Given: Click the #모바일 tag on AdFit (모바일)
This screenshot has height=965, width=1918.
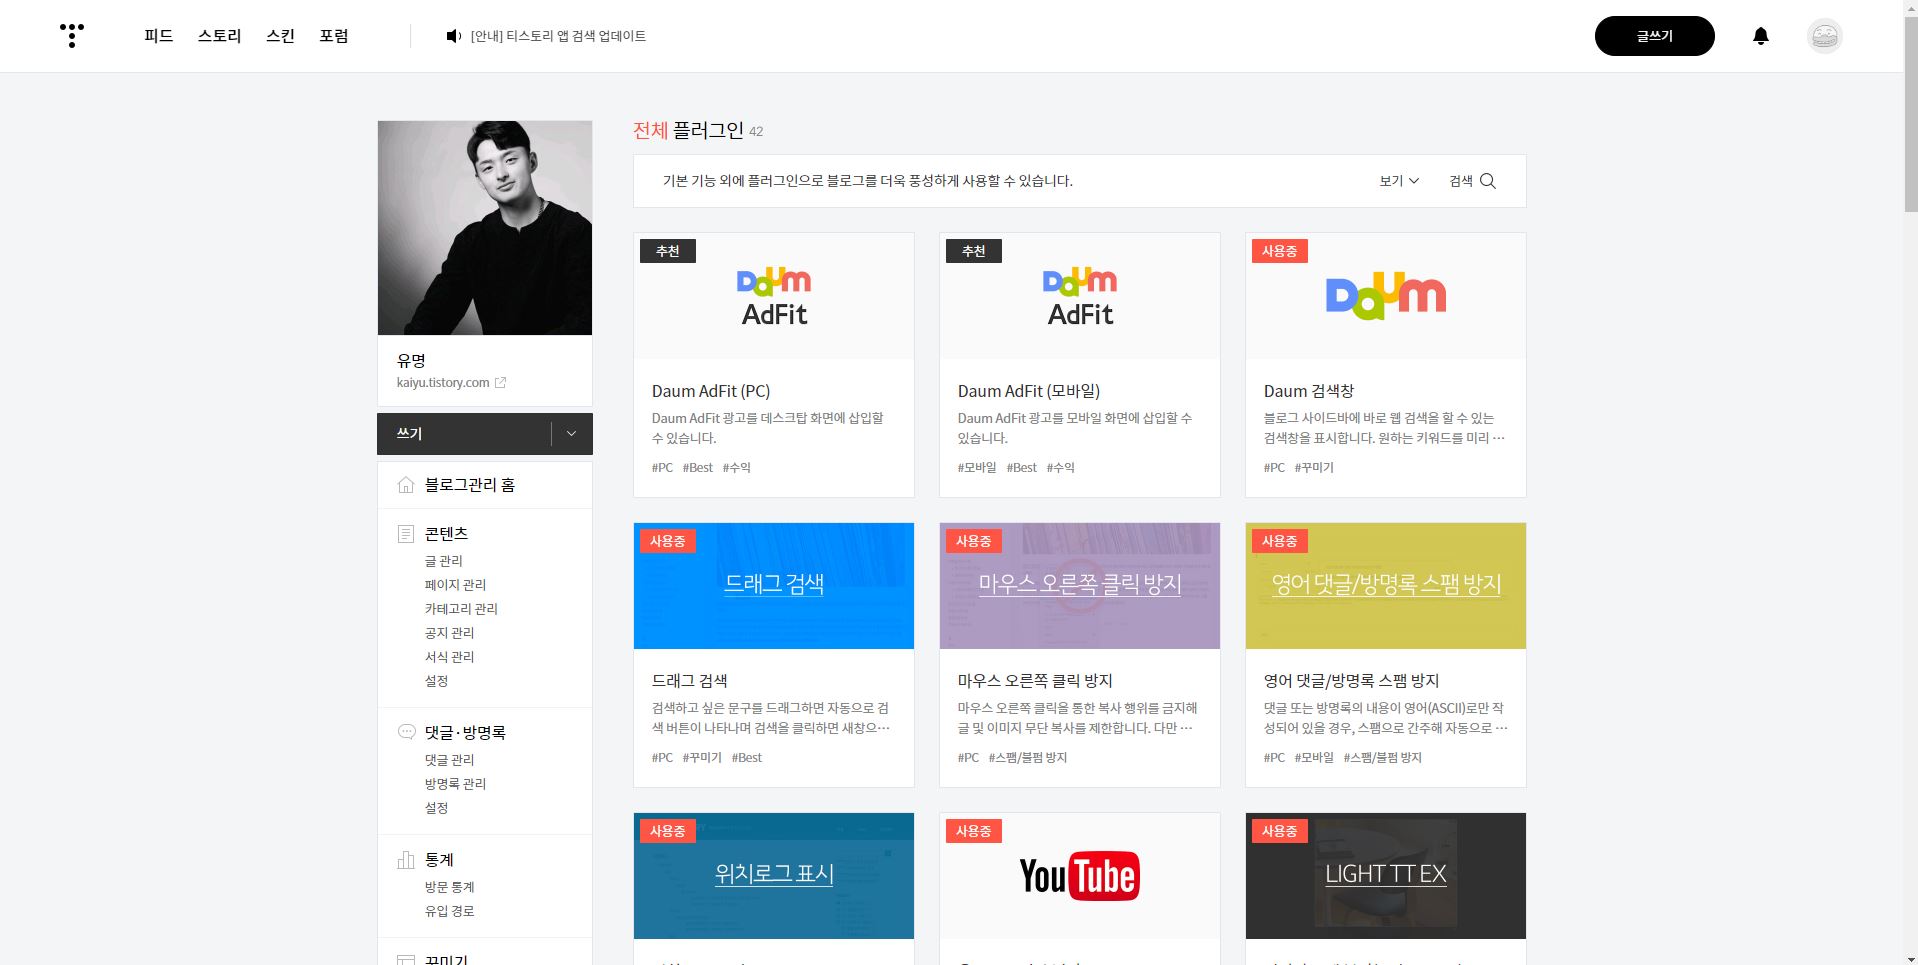Looking at the screenshot, I should pos(977,467).
